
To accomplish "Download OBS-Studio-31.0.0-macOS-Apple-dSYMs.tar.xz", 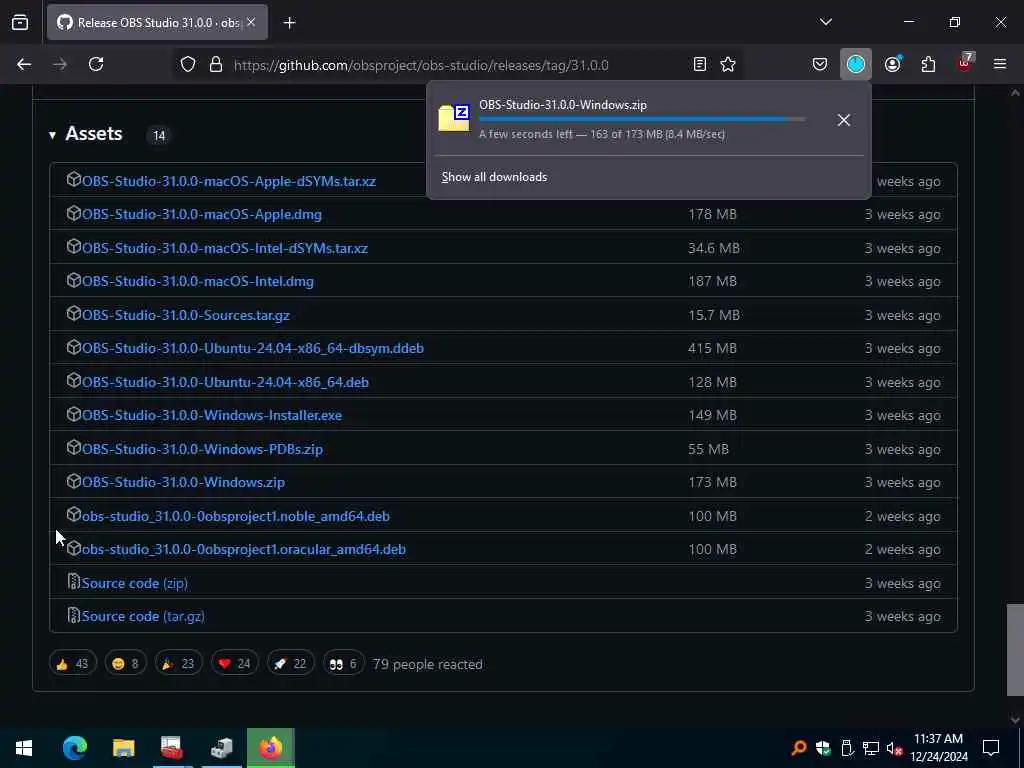I will coord(229,181).
